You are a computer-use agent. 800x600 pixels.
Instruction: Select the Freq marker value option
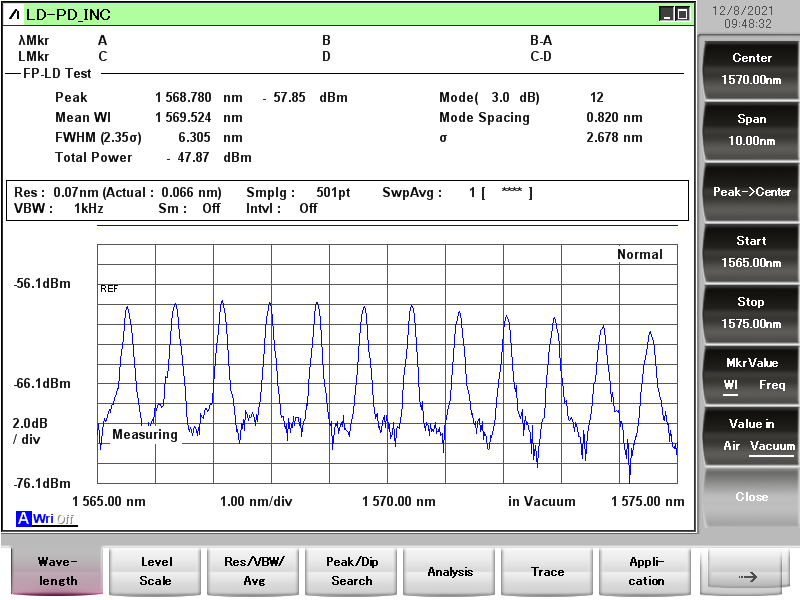(x=772, y=385)
